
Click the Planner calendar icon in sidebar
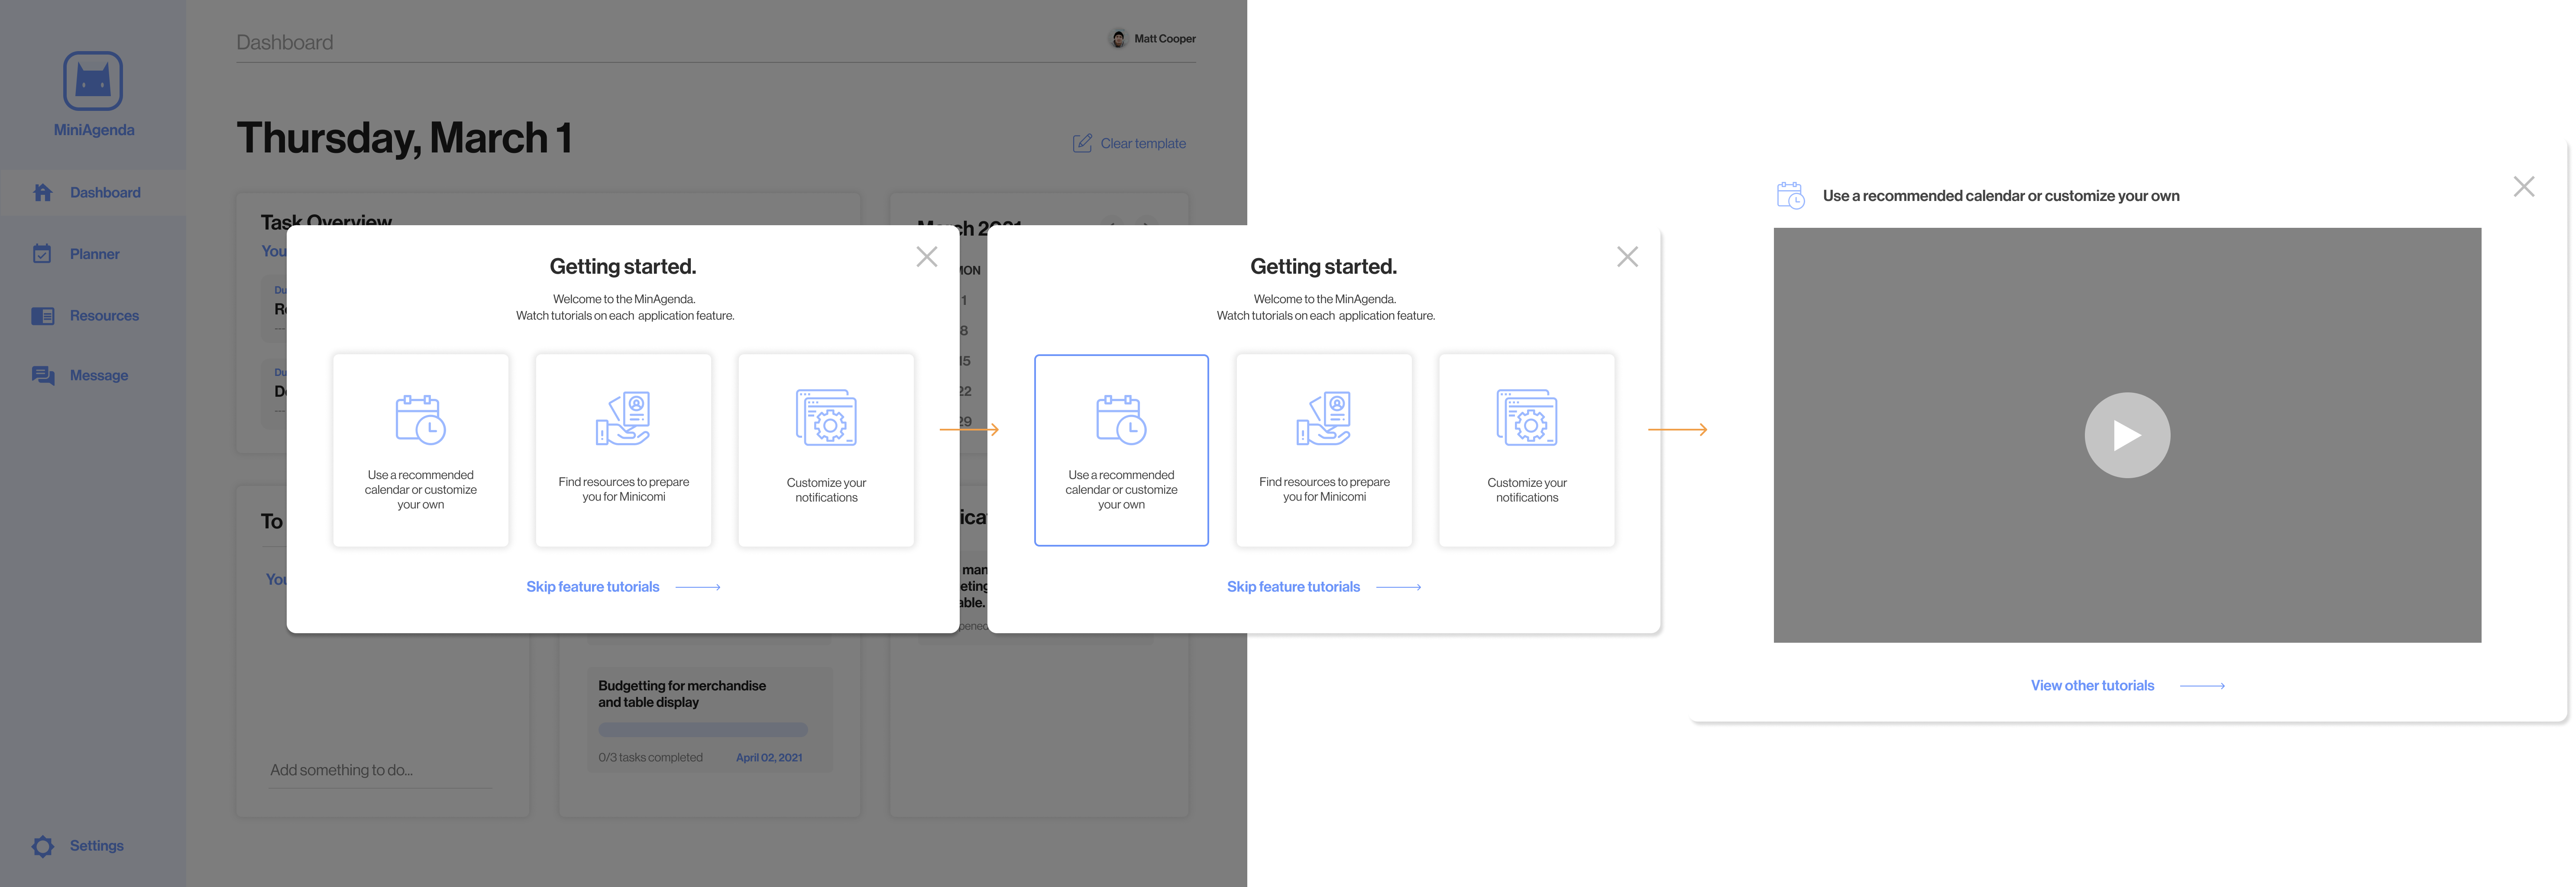42,254
